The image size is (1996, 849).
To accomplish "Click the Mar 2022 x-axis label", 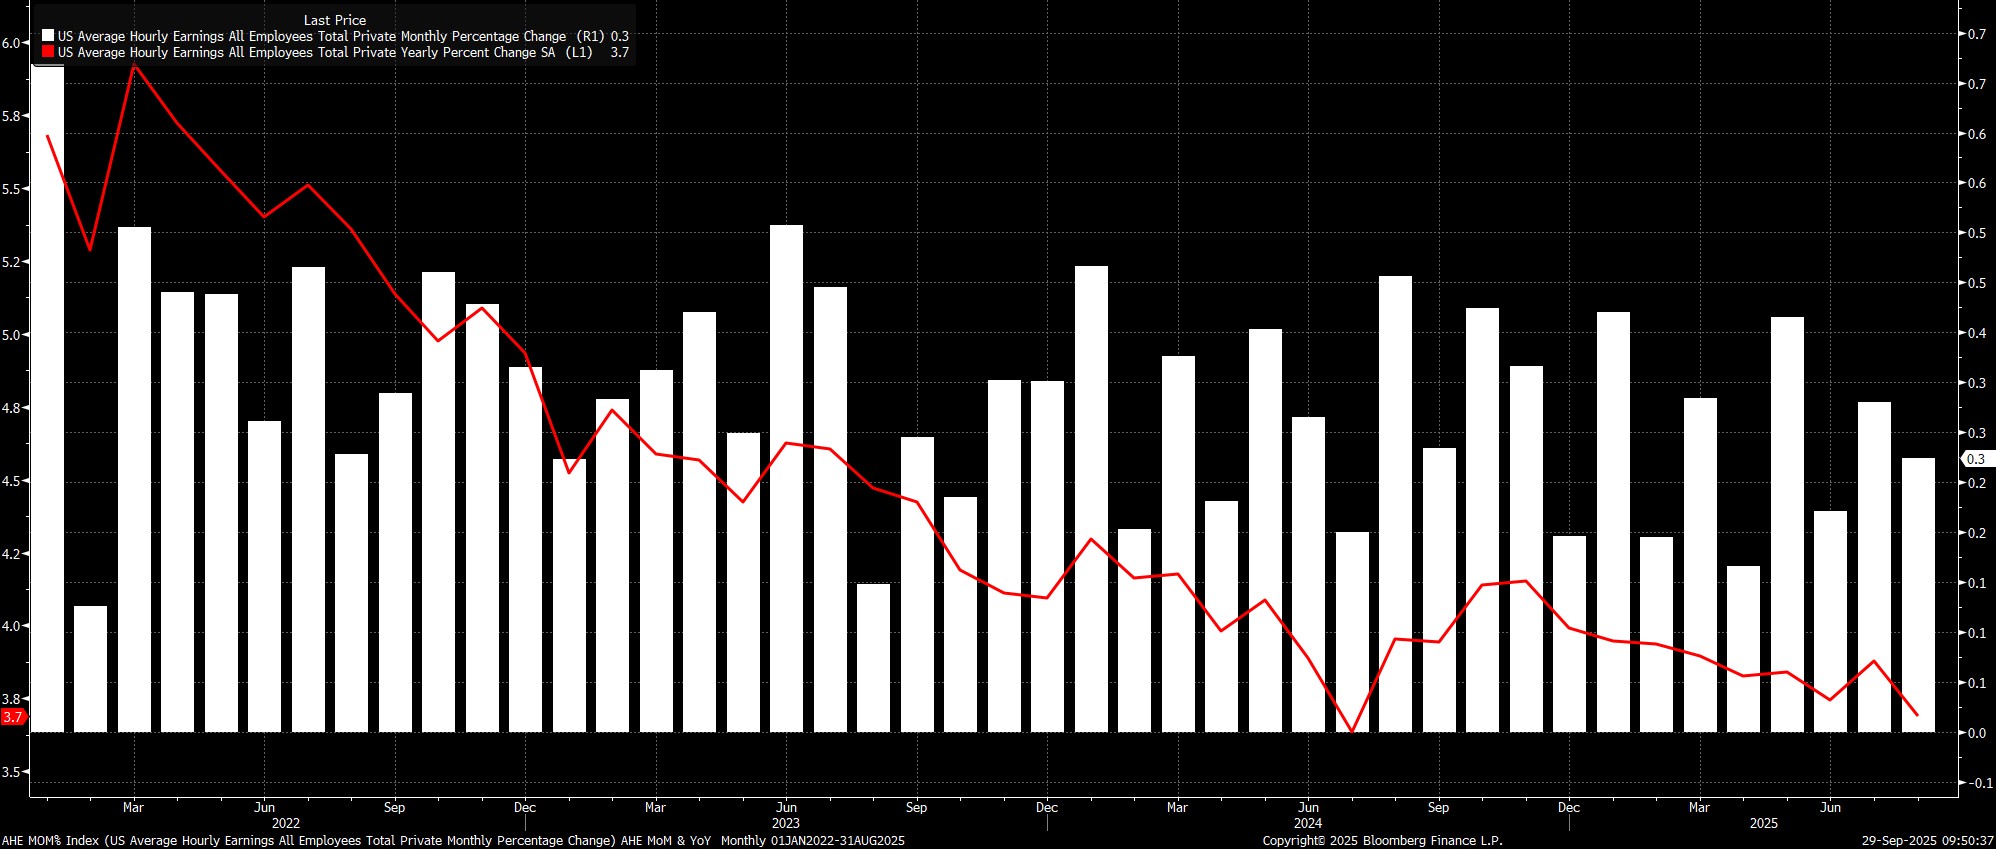I will click(133, 807).
